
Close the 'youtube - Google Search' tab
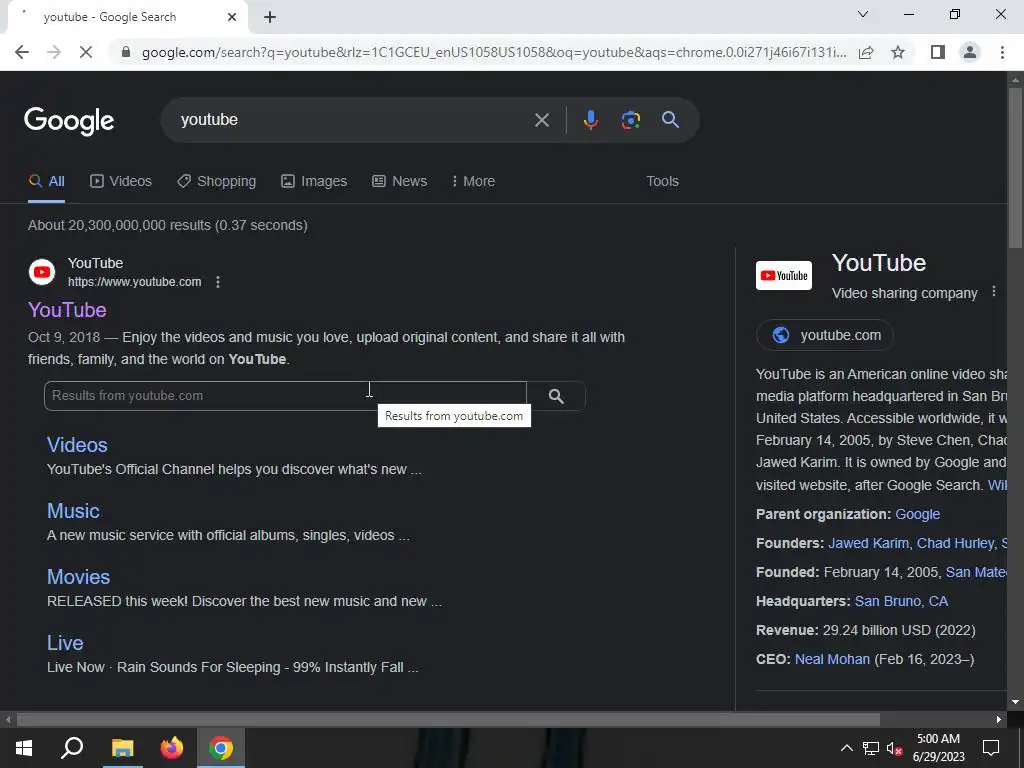[232, 17]
